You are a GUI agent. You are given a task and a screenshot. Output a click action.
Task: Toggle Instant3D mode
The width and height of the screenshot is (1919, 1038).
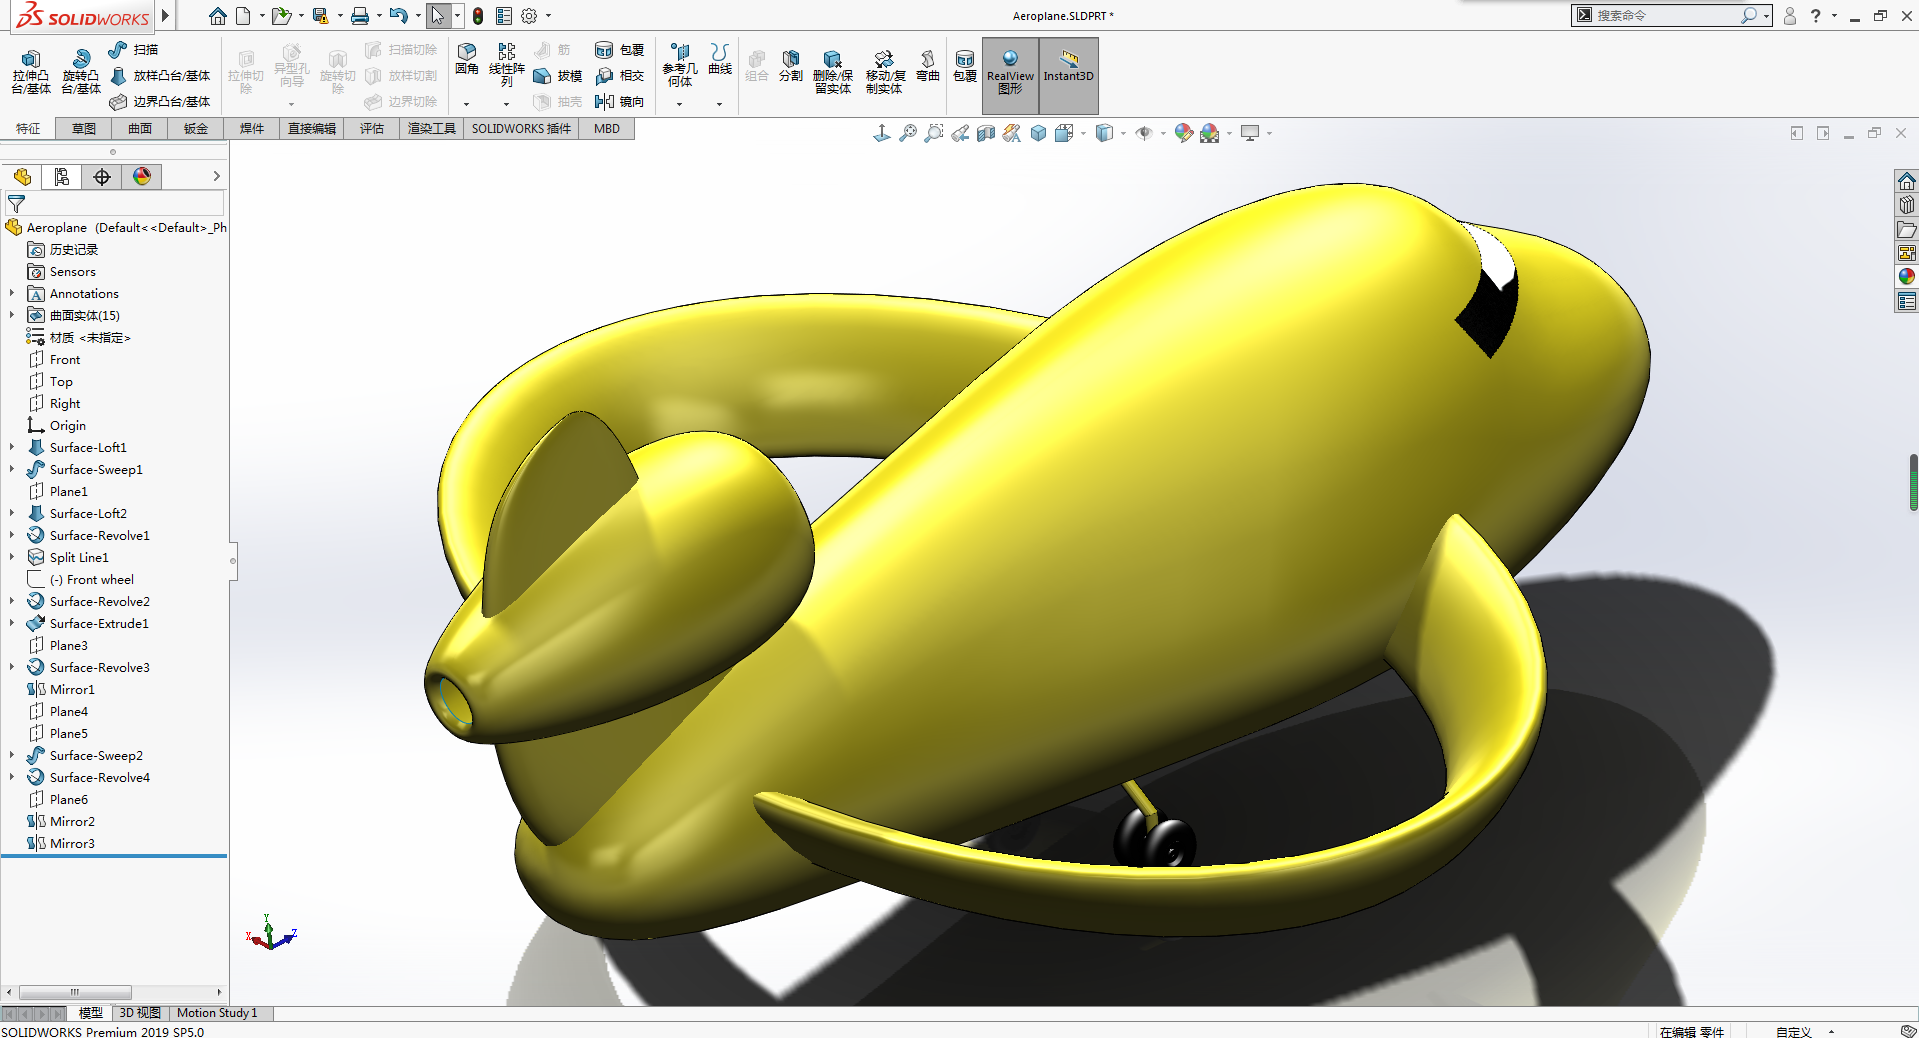click(1069, 75)
